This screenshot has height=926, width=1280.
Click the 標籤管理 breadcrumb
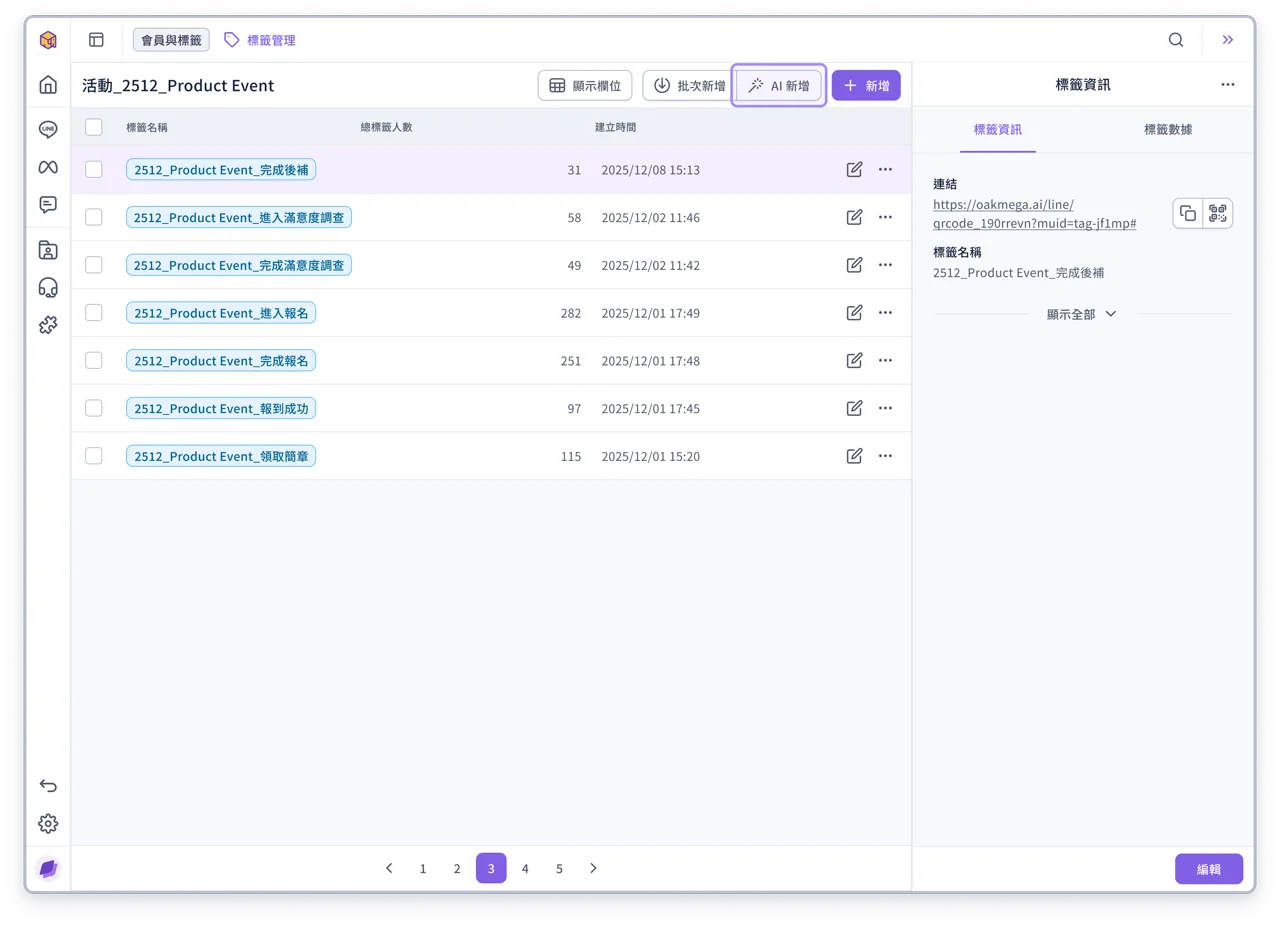(x=260, y=40)
